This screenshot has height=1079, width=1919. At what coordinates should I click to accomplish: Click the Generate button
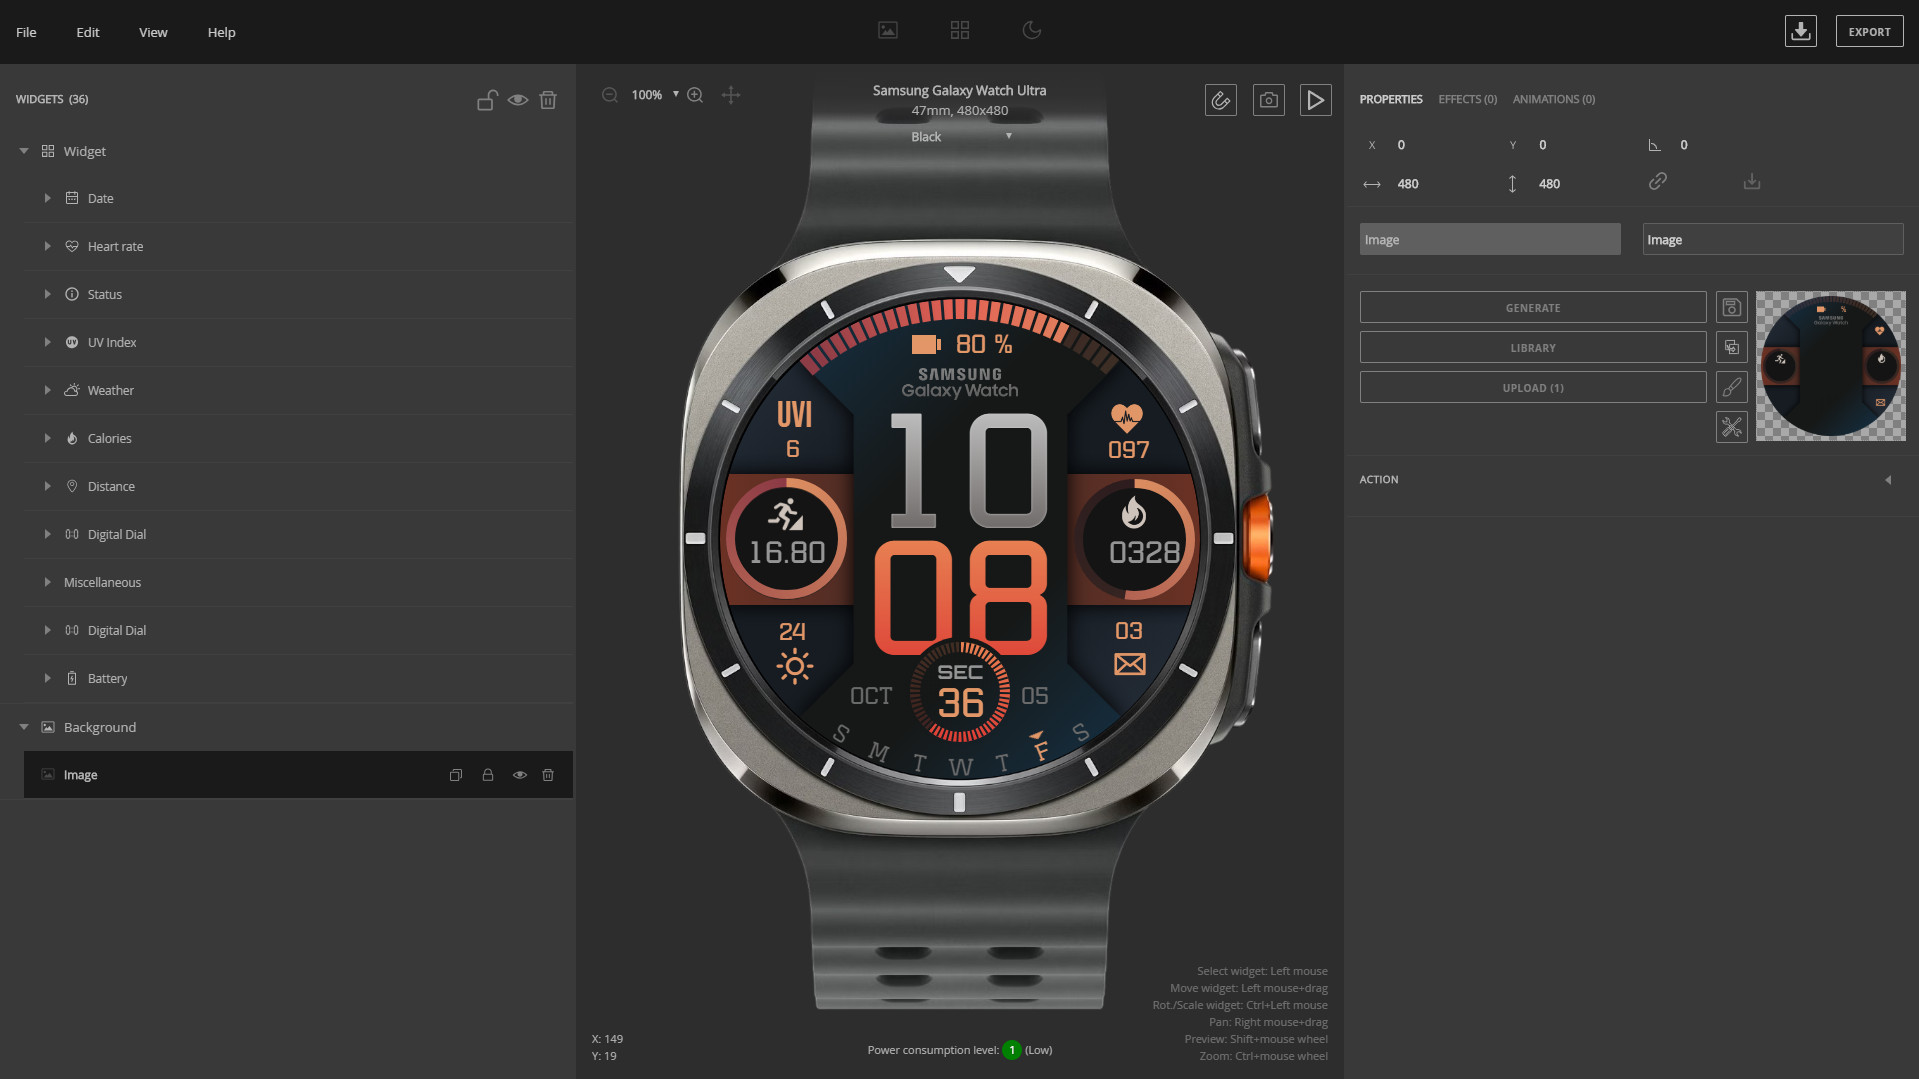click(x=1532, y=308)
